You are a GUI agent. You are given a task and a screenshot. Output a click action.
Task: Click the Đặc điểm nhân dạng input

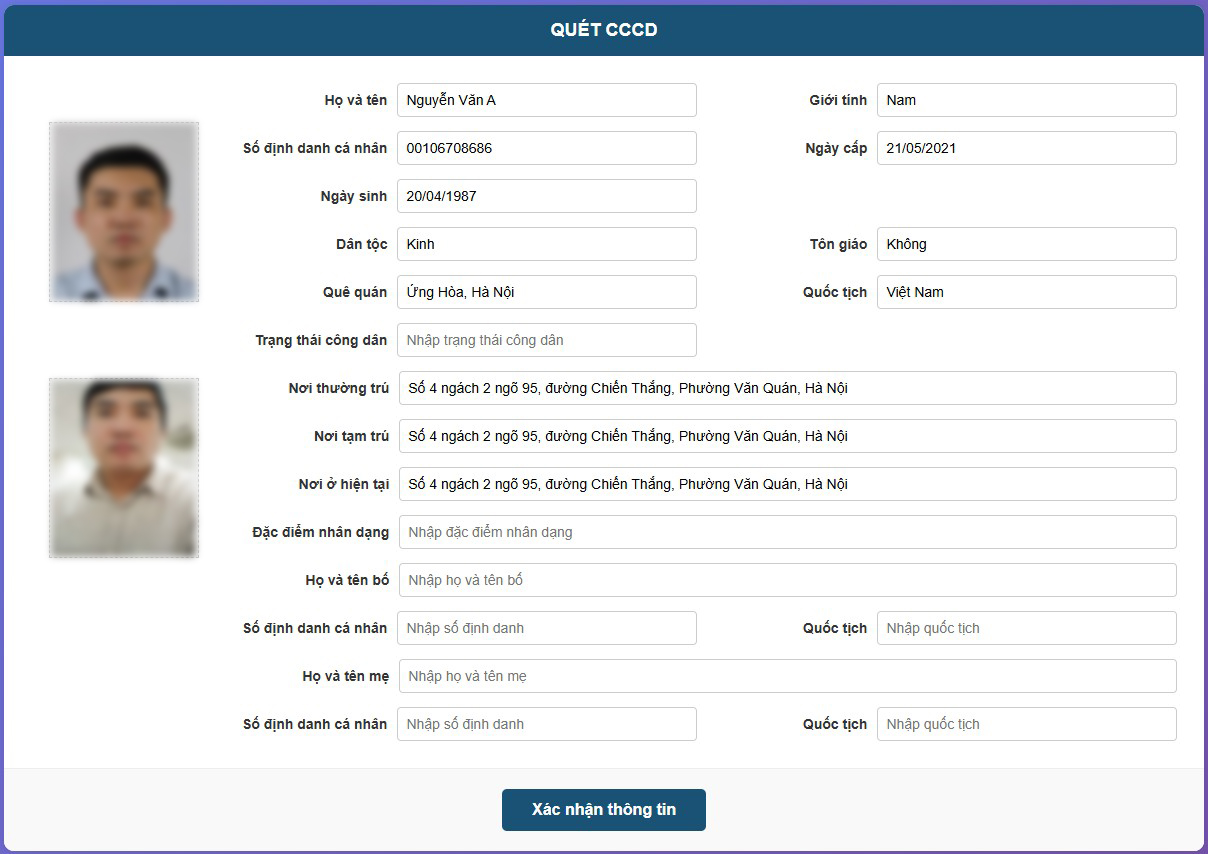tap(787, 532)
